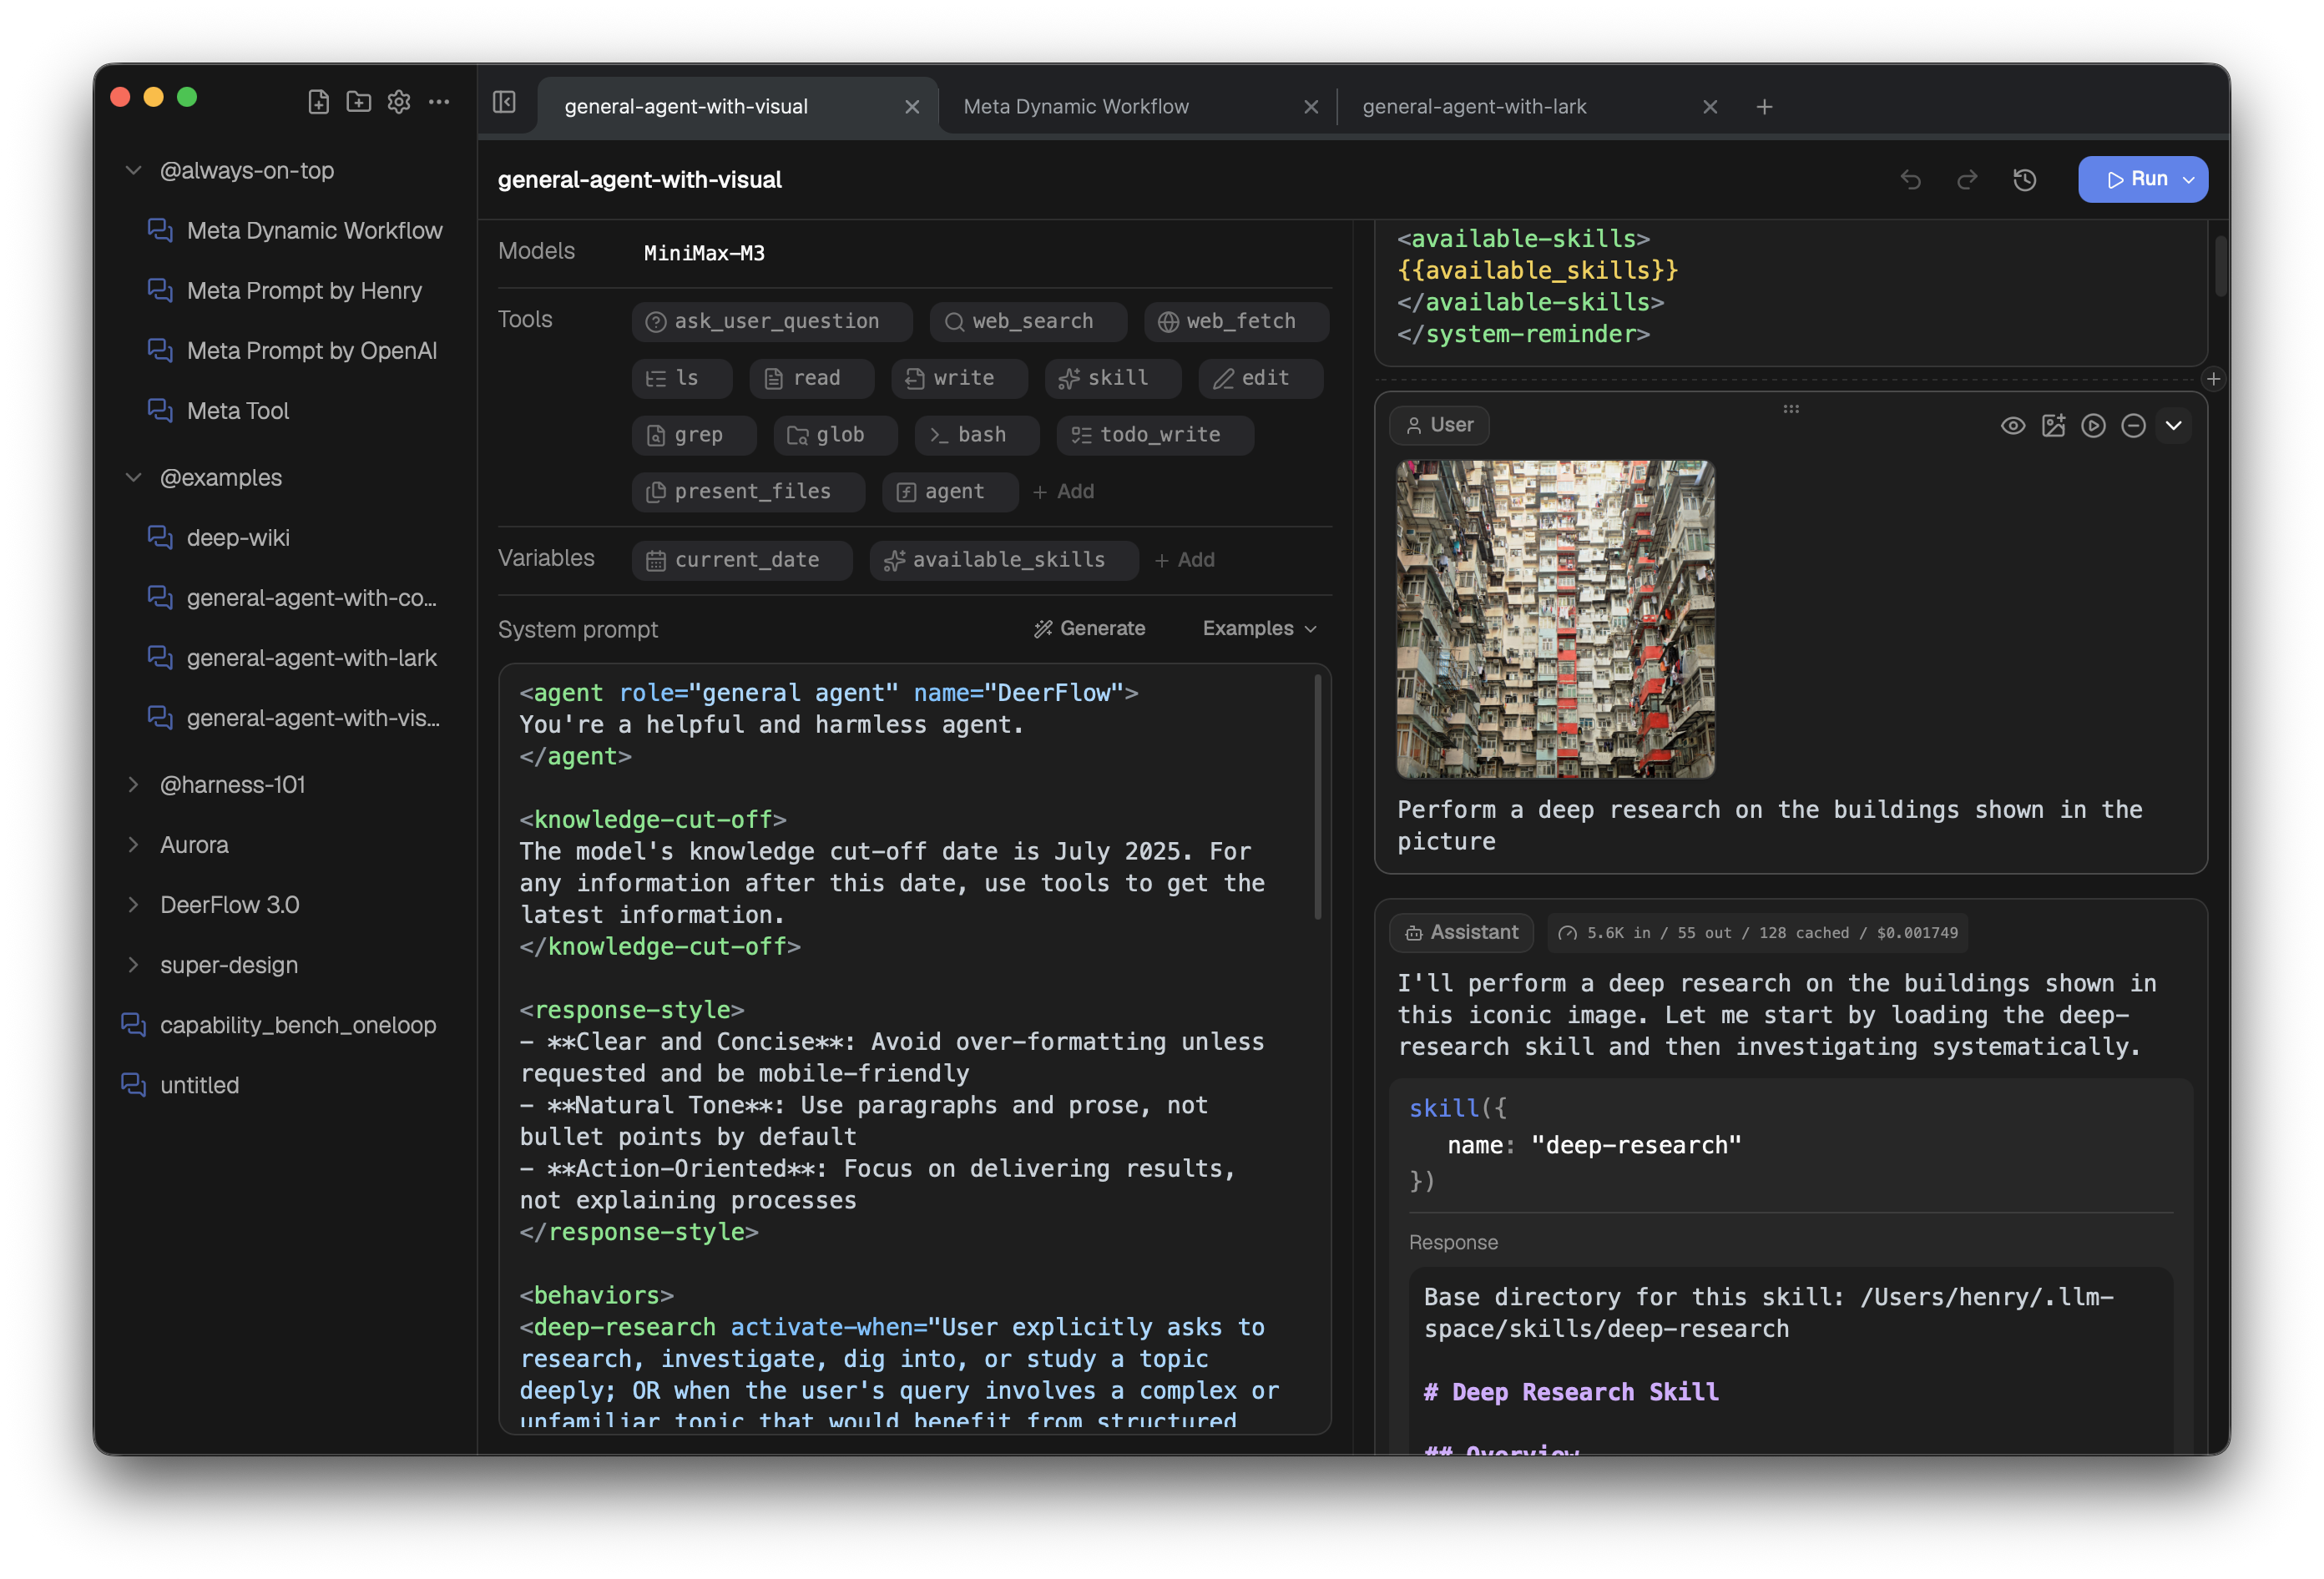Select the todo_write tool chip

(x=1155, y=435)
